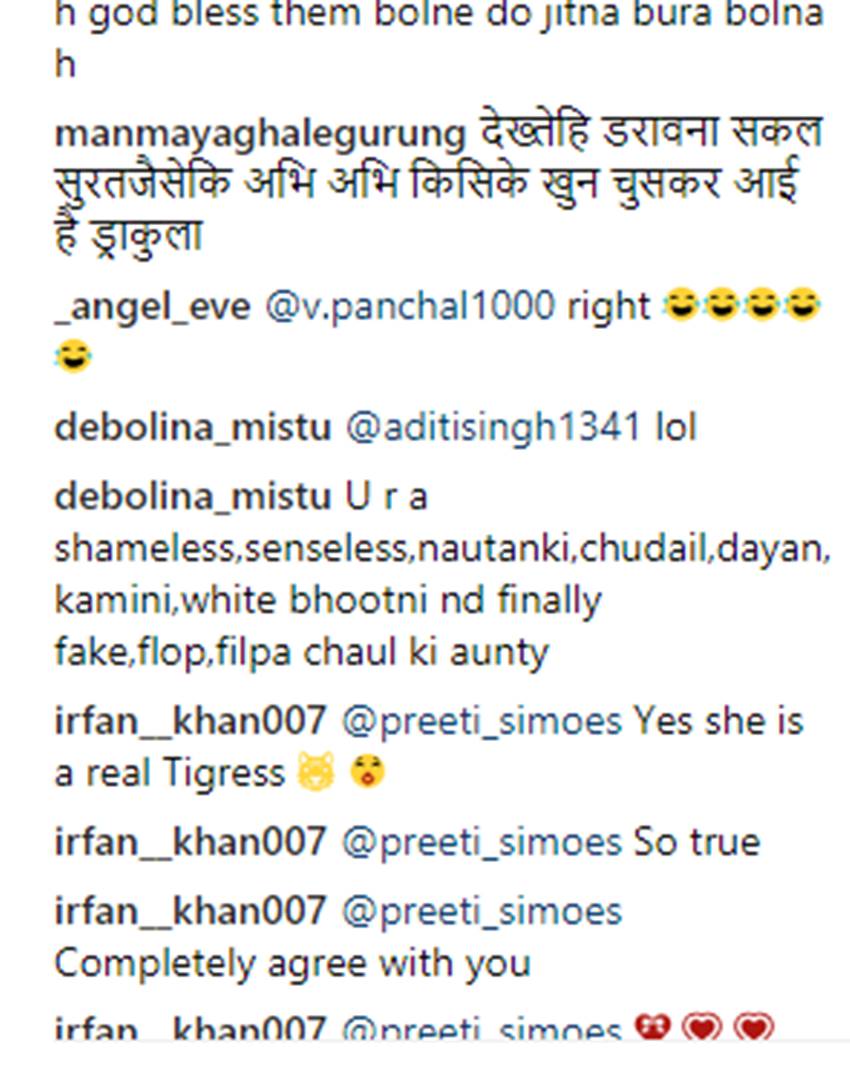Viewport: 850px width, 1072px height.
Task: Click the heart emojis in the last comment
Action: (x=704, y=1028)
